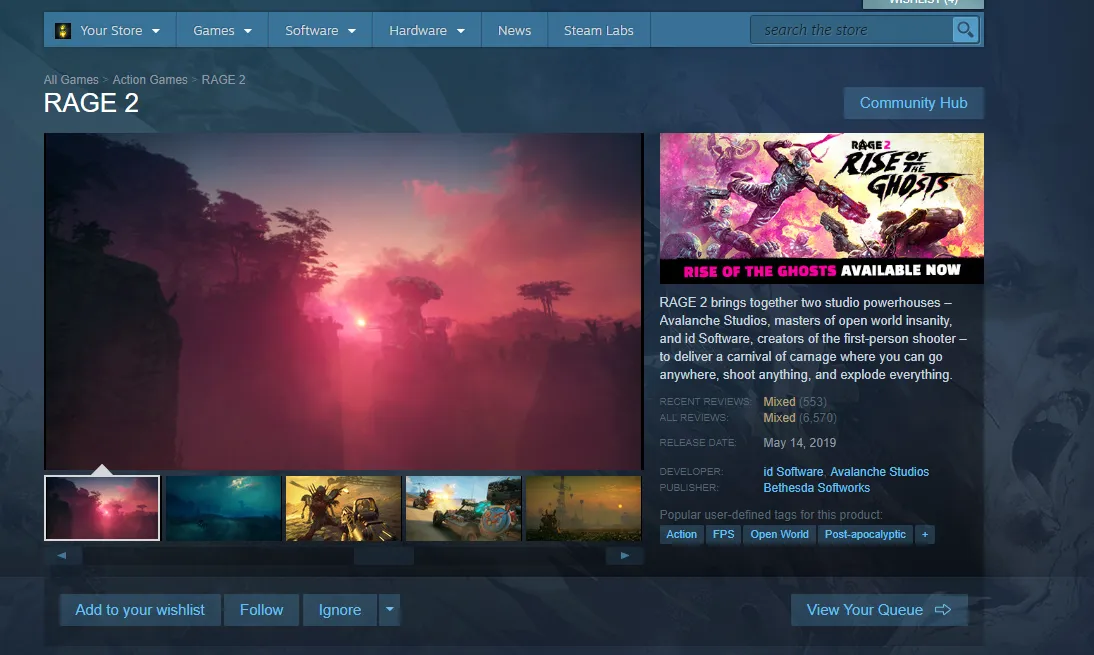Image resolution: width=1094 pixels, height=655 pixels.
Task: Add RAGE 2 to your wishlist
Action: click(140, 610)
